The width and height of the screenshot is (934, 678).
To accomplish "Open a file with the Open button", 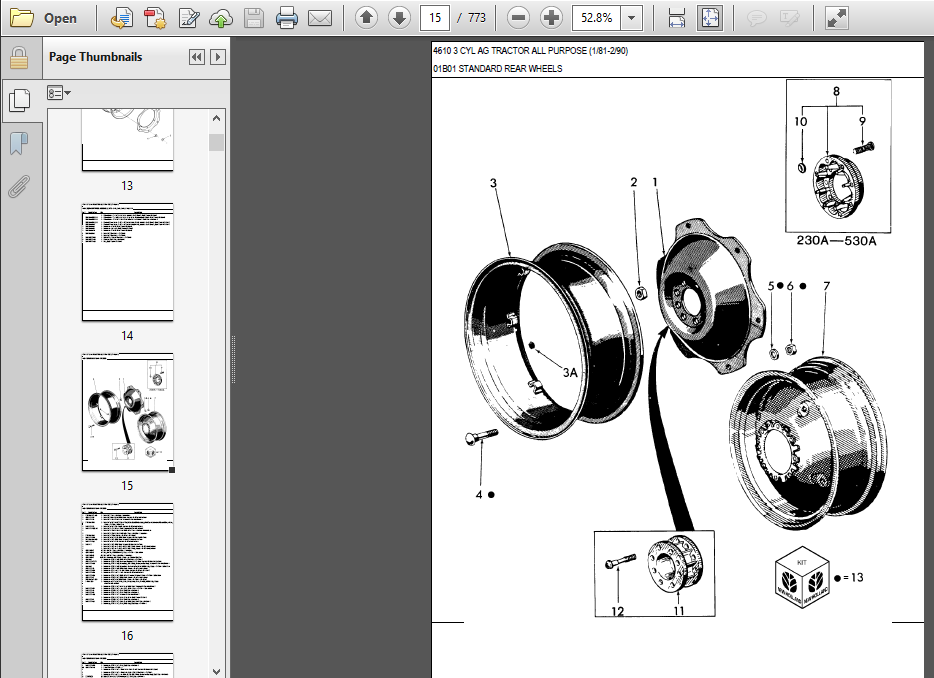I will [x=44, y=18].
